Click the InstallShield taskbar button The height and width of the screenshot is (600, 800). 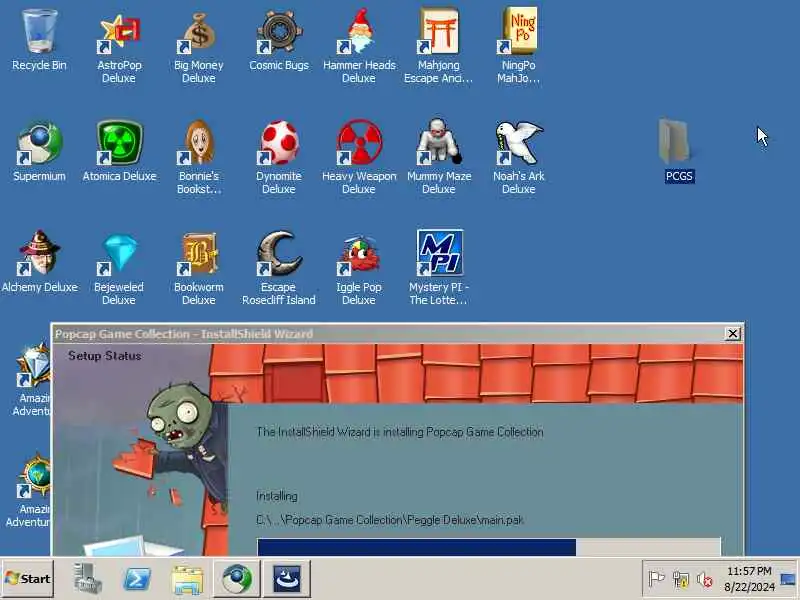(287, 579)
